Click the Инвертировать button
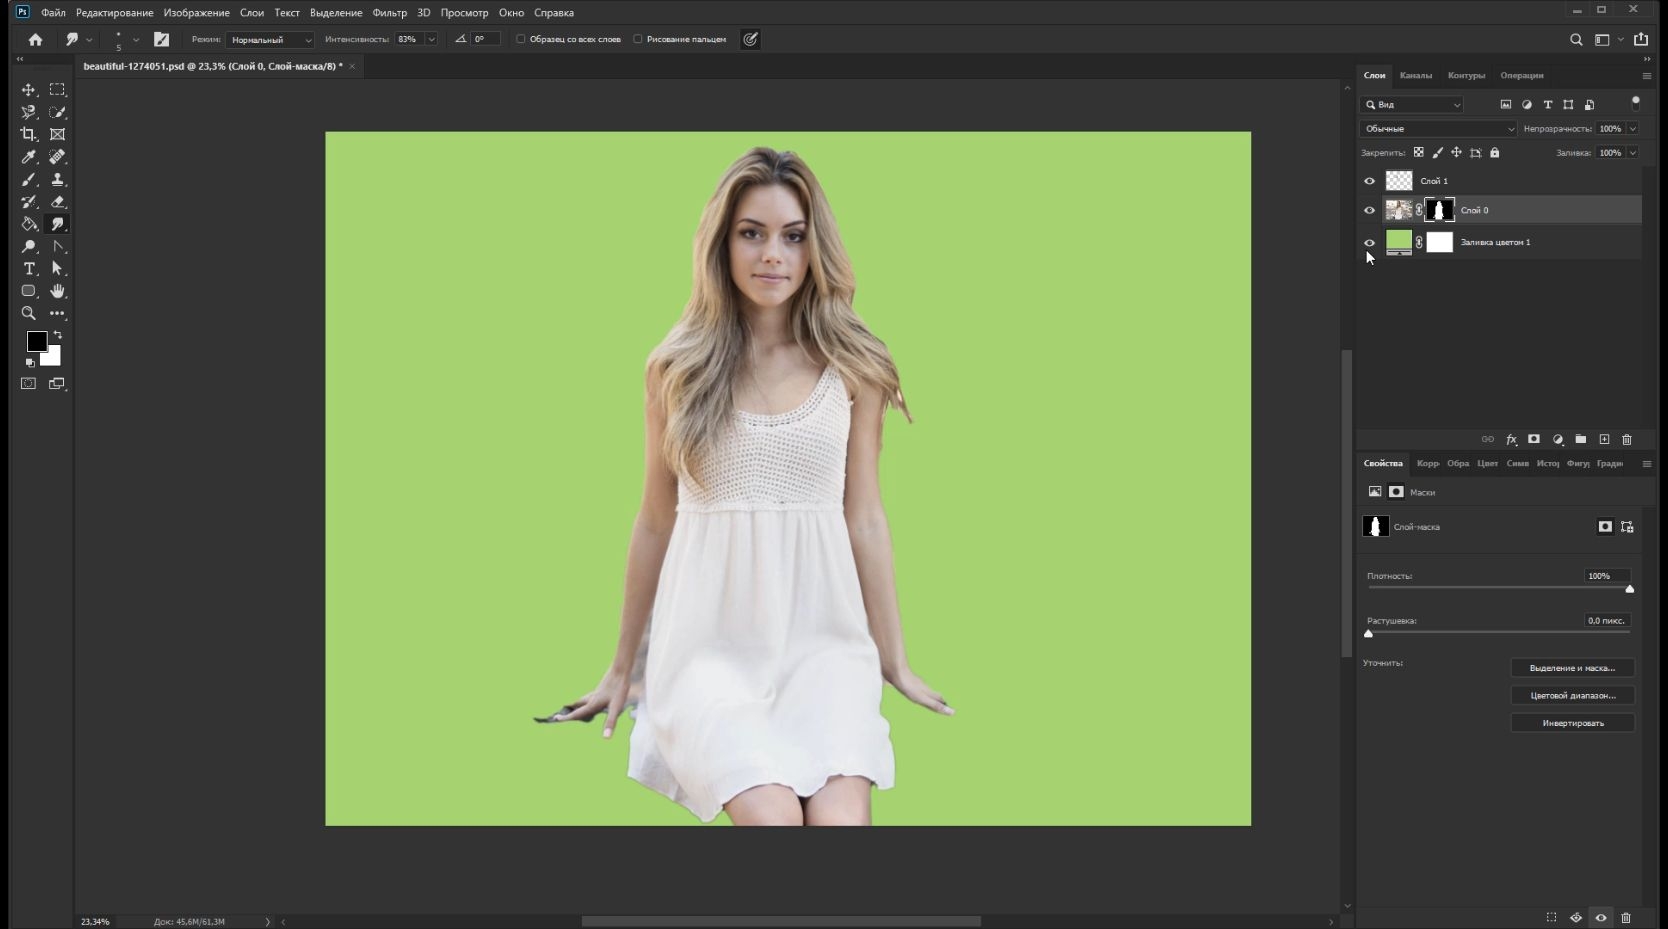Viewport: 1668px width, 929px height. pos(1572,723)
